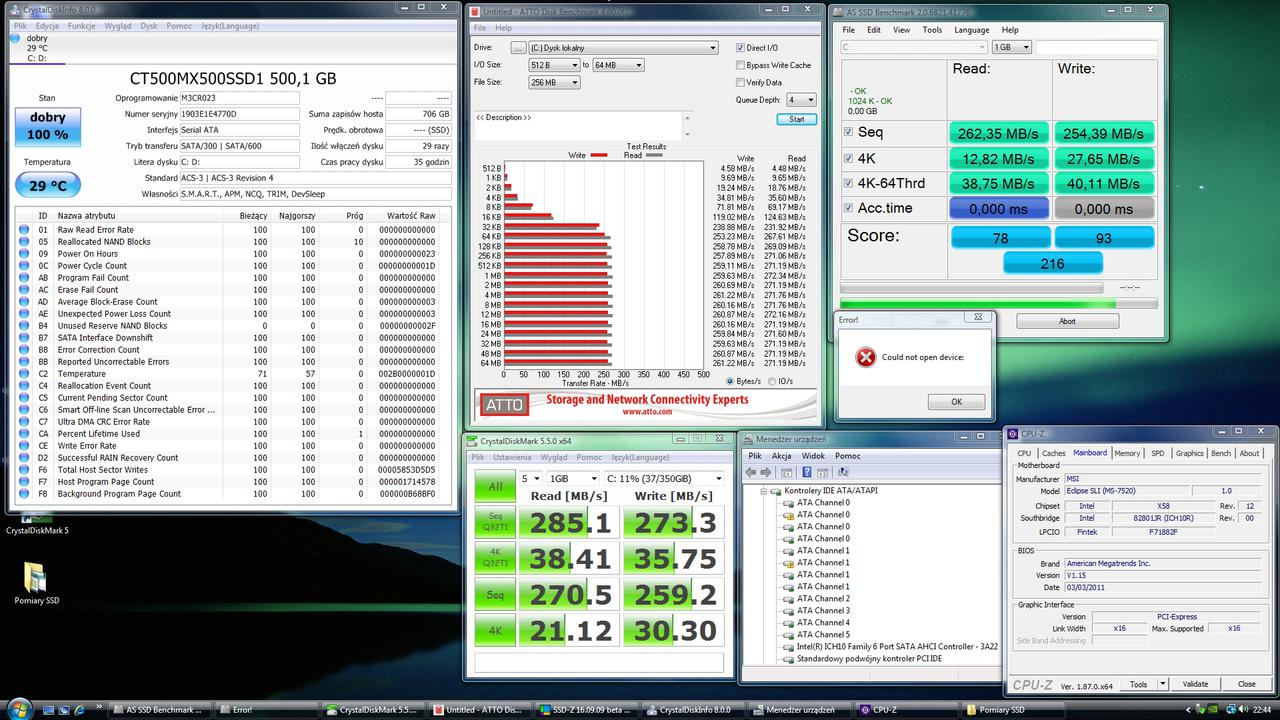Click the ATTO Disk Benchmark title bar icon
This screenshot has width=1280, height=720.
(476, 11)
